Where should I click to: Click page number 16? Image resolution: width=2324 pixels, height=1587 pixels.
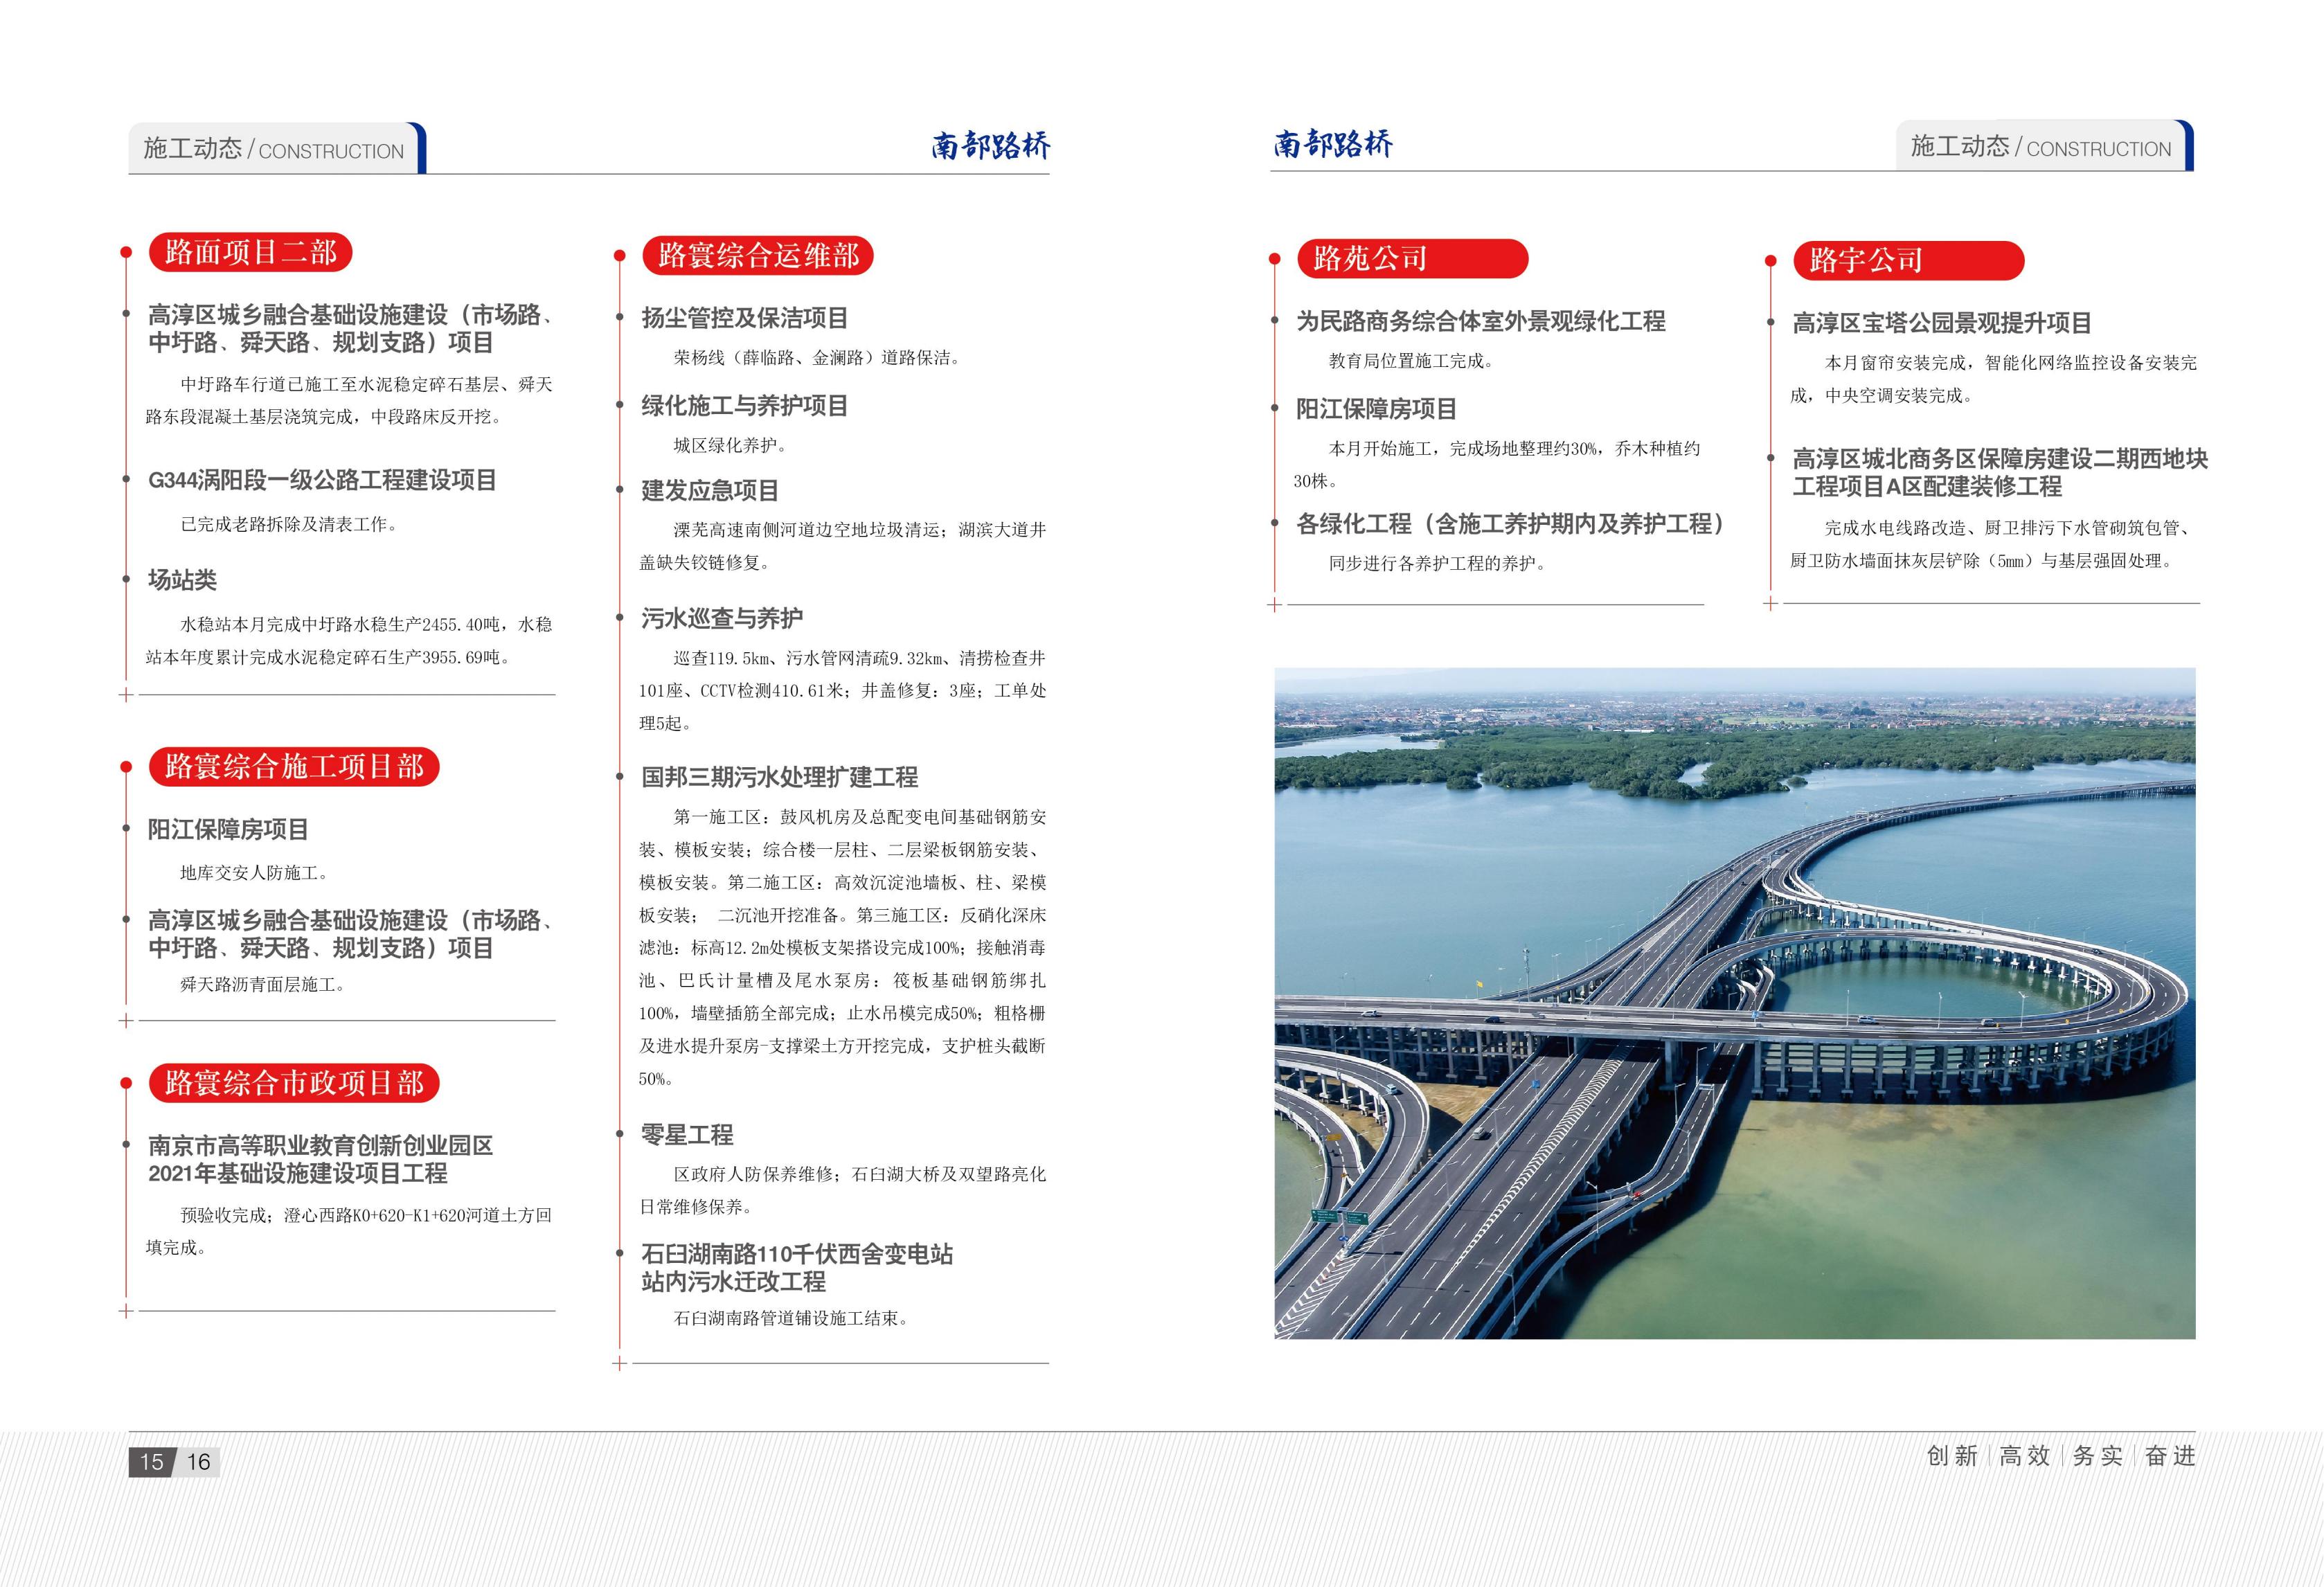198,1462
